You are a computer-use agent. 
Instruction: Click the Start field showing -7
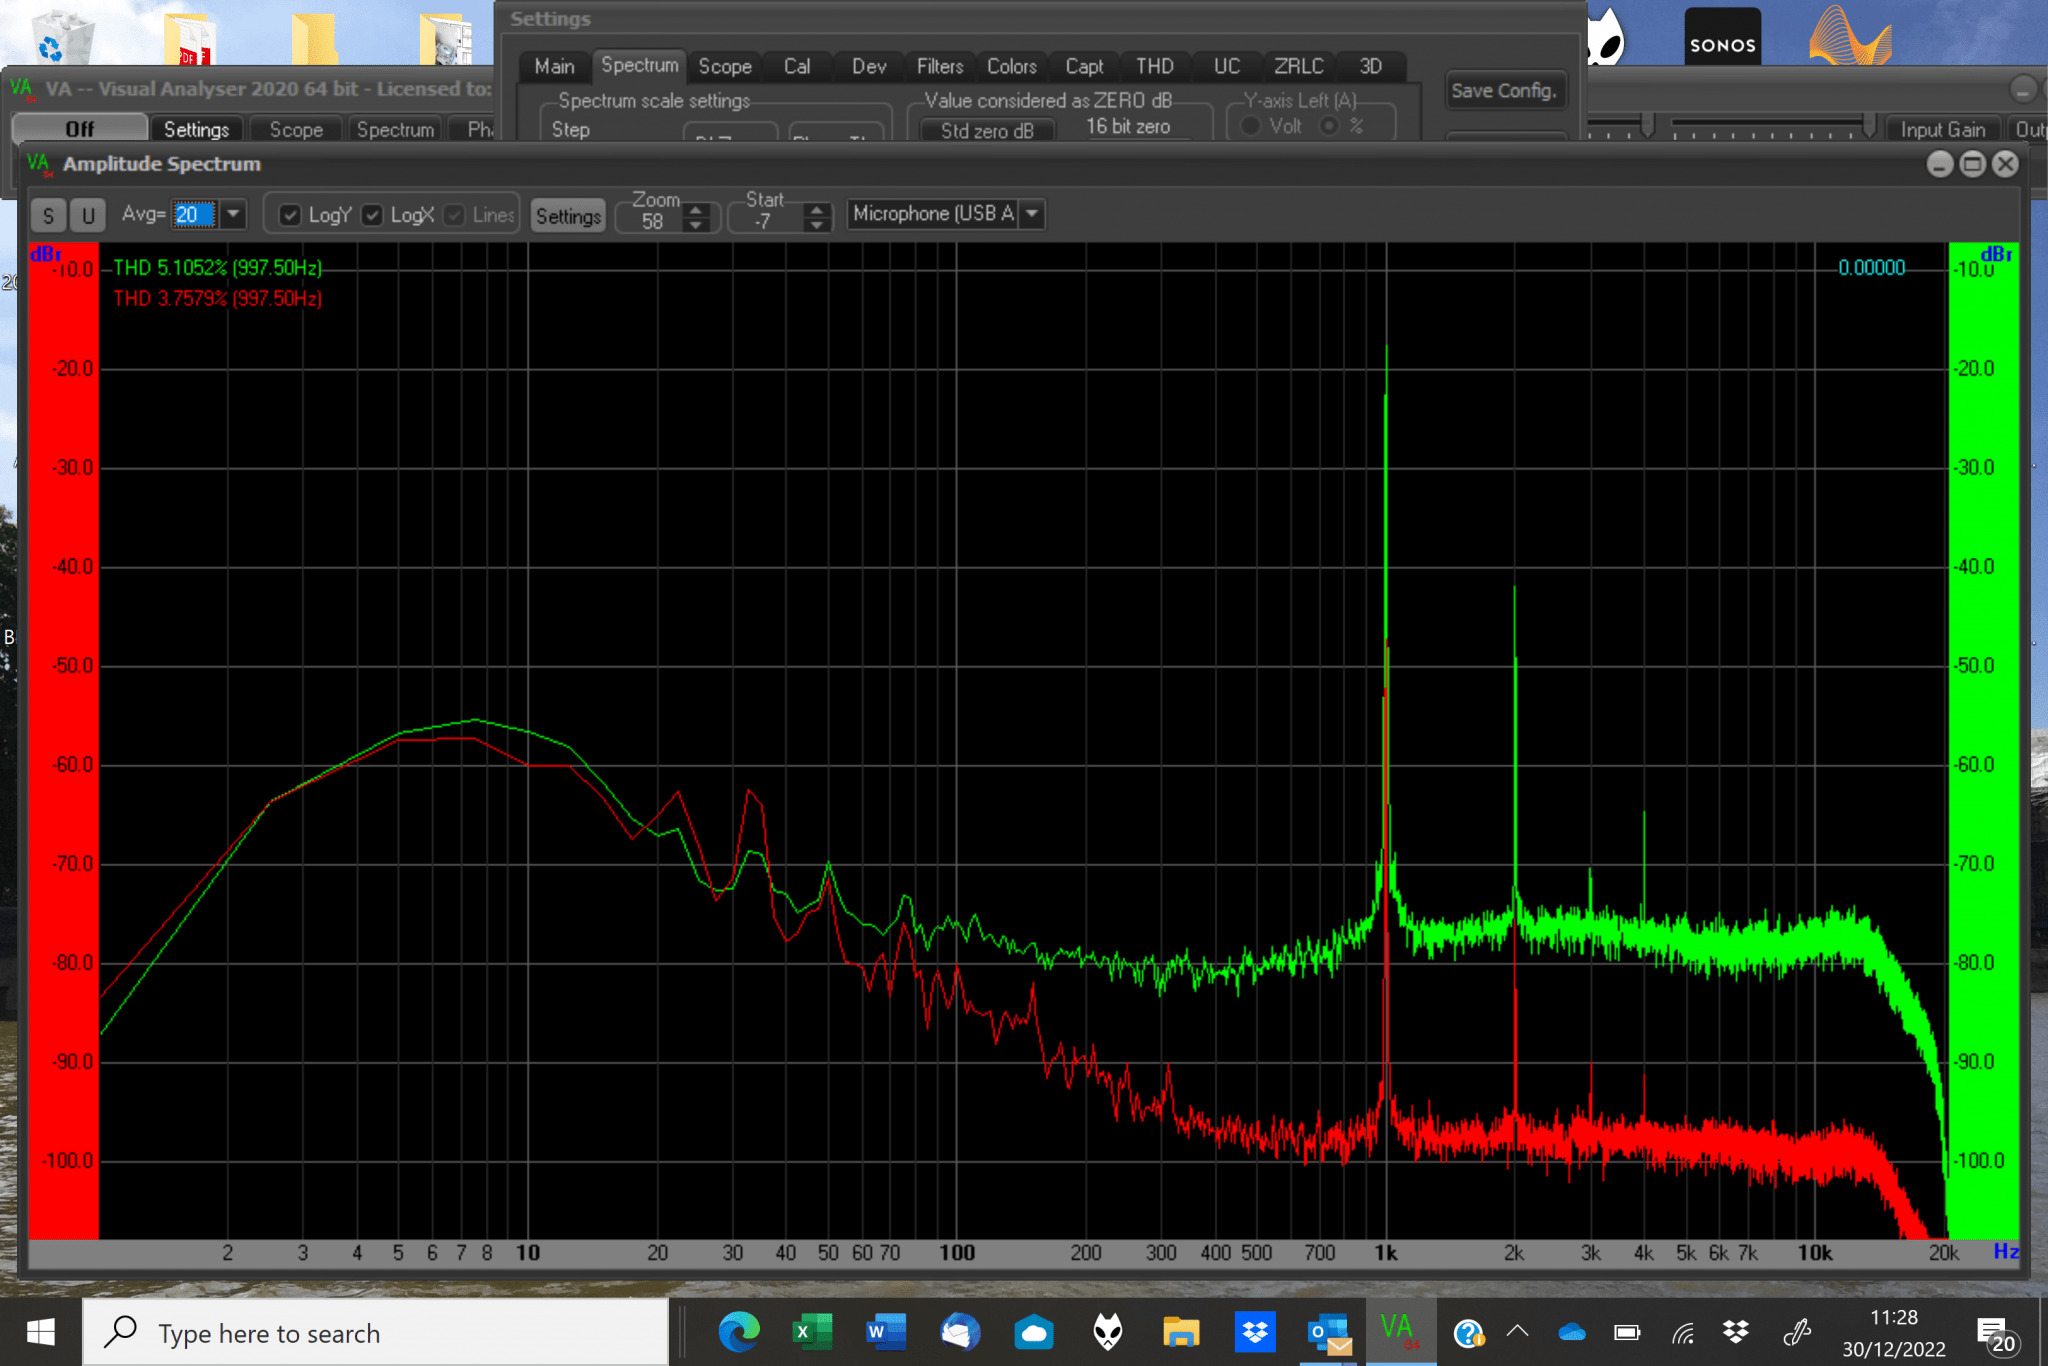click(766, 221)
